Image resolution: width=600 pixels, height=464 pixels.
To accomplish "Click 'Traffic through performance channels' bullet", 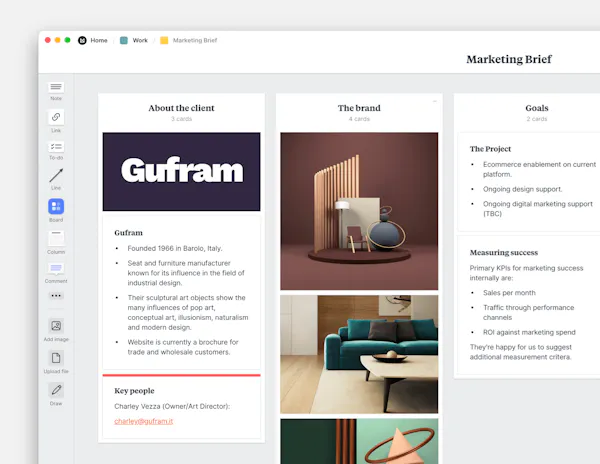I will pyautogui.click(x=528, y=313).
